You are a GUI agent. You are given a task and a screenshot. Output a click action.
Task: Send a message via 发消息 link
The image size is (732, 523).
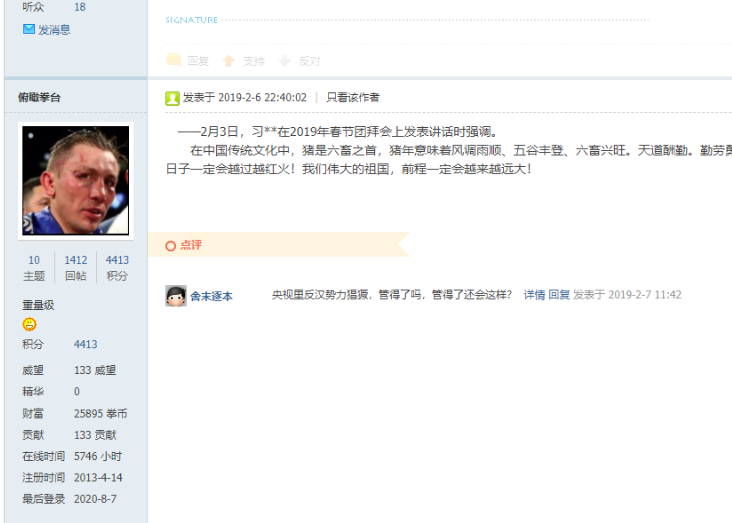pyautogui.click(x=54, y=30)
